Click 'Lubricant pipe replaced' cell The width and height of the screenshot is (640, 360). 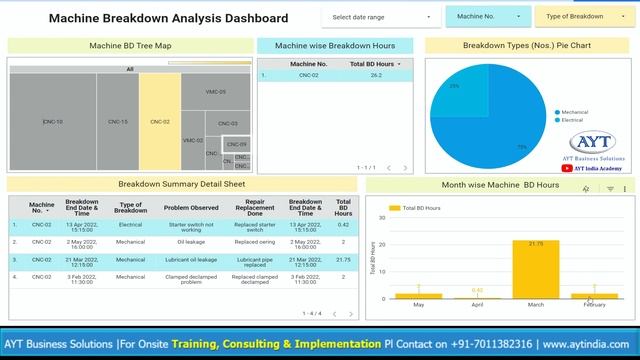255,262
